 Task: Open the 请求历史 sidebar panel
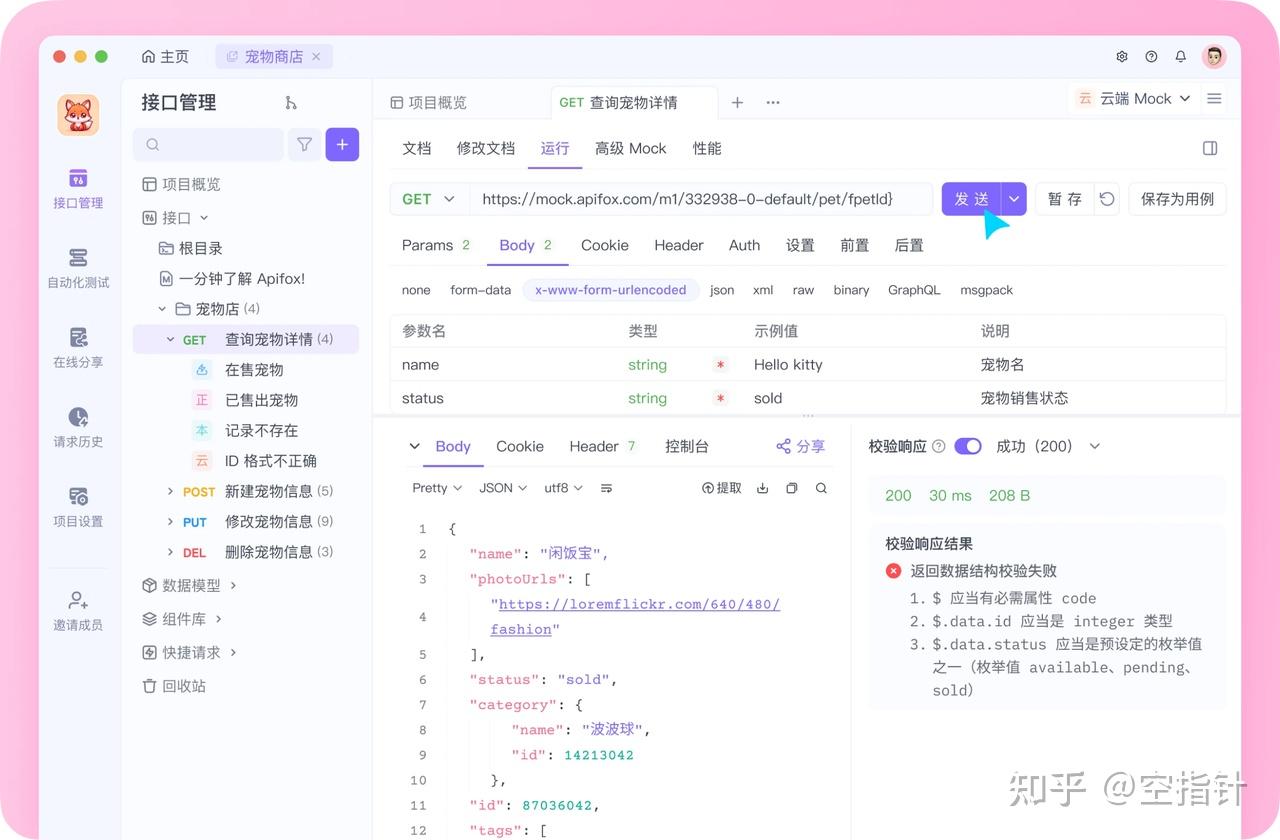[78, 427]
